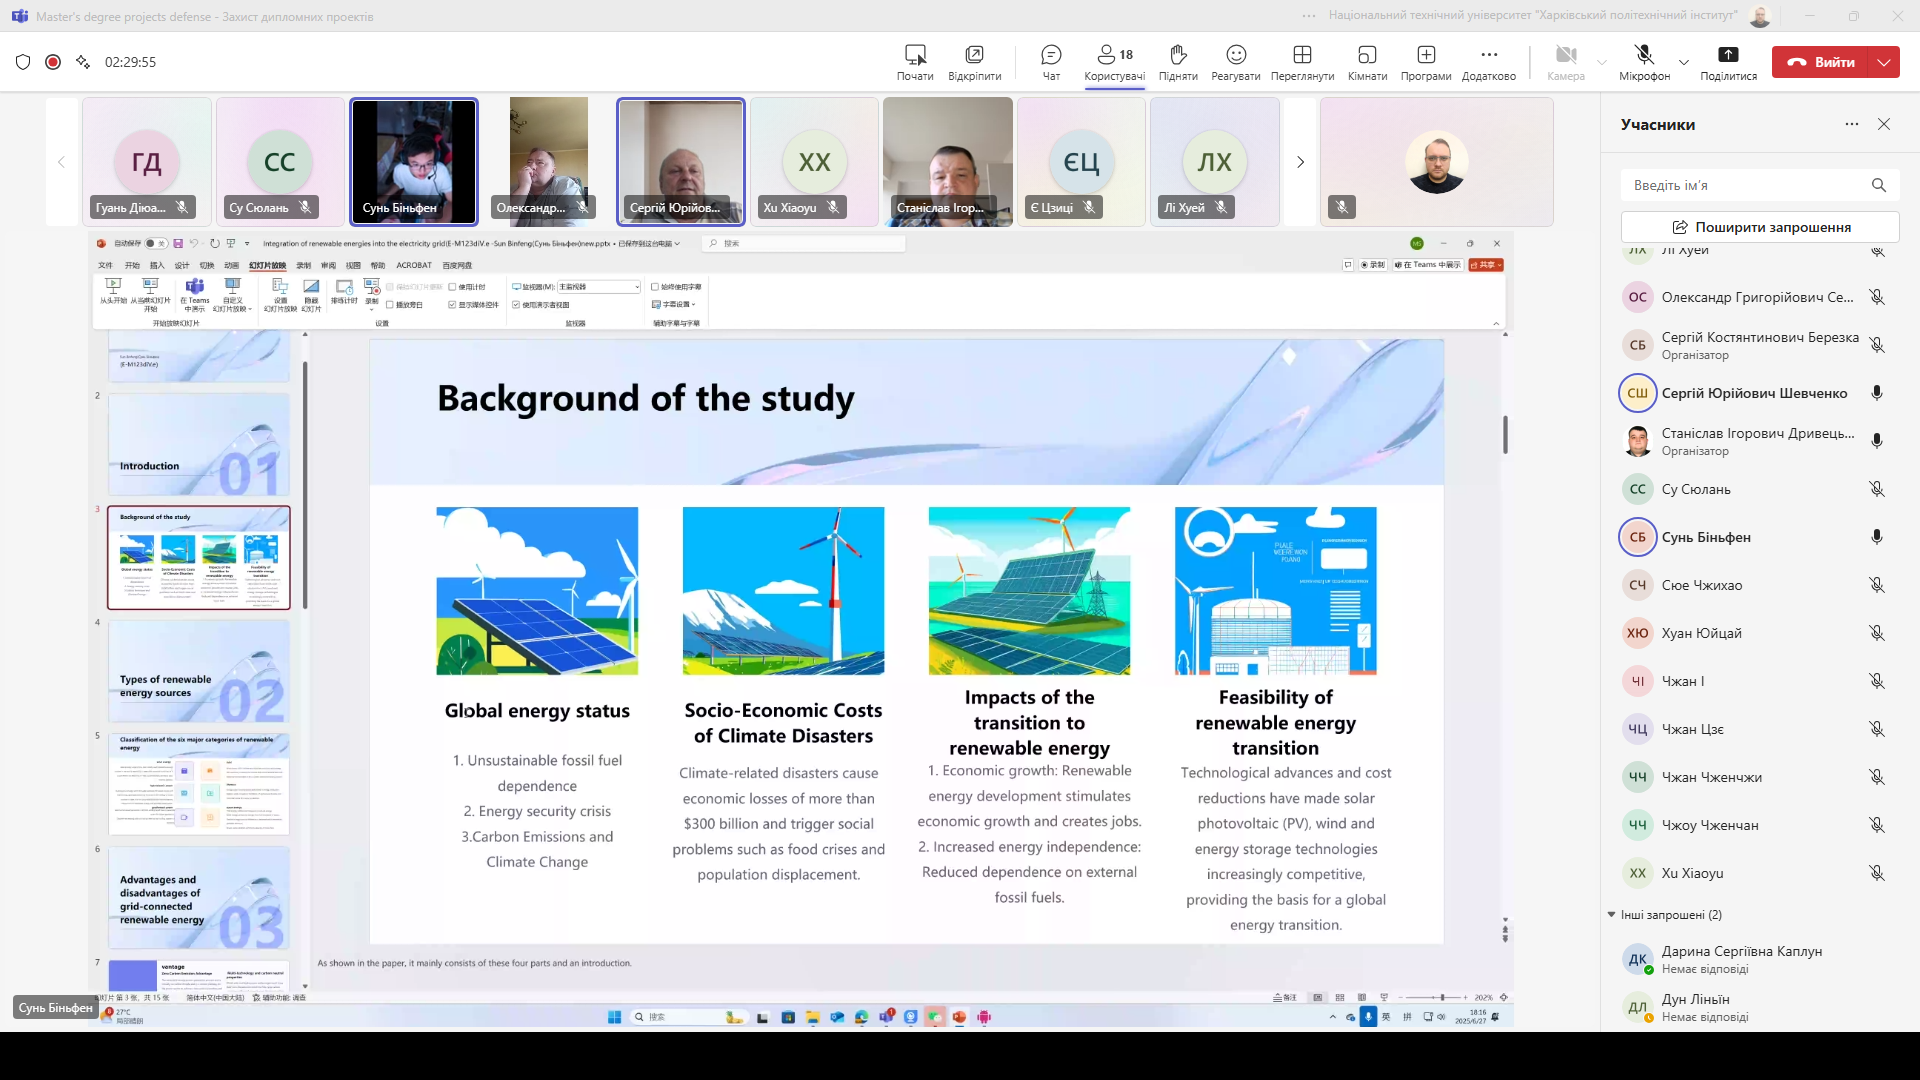This screenshot has height=1080, width=1920.
Task: Click the red recording indicator icon
Action: pyautogui.click(x=53, y=62)
